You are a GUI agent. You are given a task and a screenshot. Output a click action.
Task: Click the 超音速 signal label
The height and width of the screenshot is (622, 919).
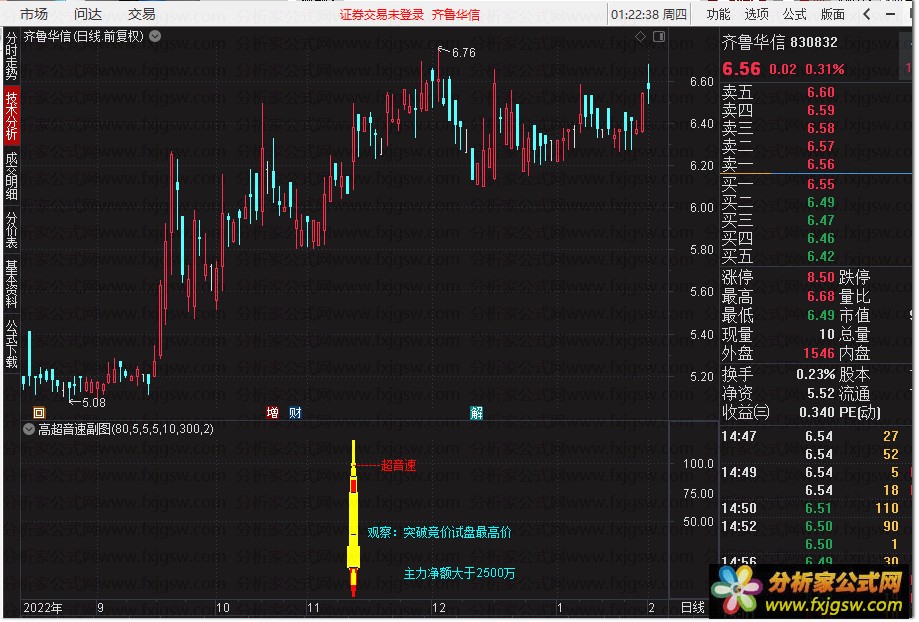point(398,465)
